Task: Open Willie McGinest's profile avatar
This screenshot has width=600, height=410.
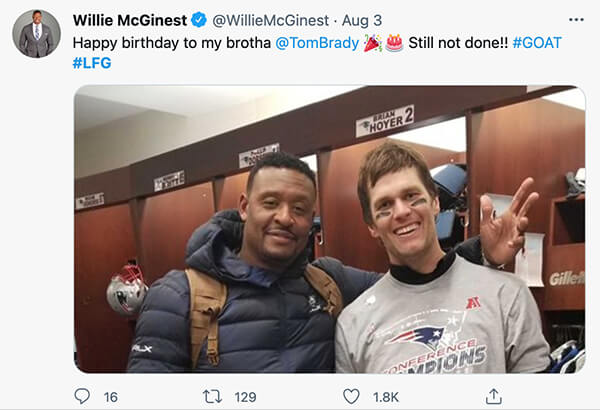Action: 36,34
